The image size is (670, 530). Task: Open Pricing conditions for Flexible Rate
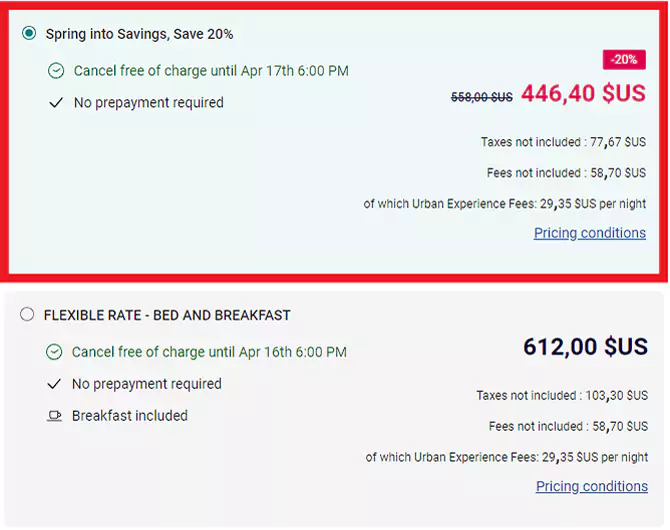tap(592, 486)
